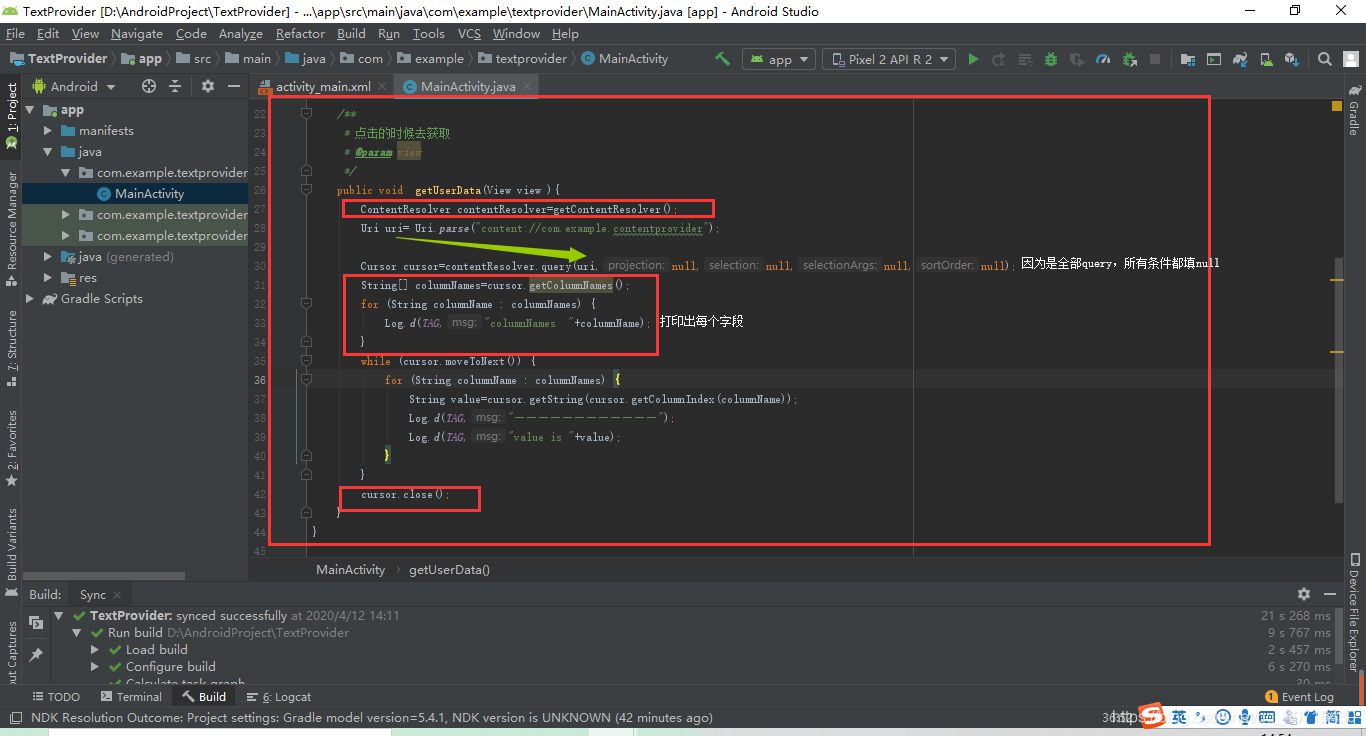The image size is (1366, 736).
Task: Open the Terminal tool window
Action: tap(130, 697)
